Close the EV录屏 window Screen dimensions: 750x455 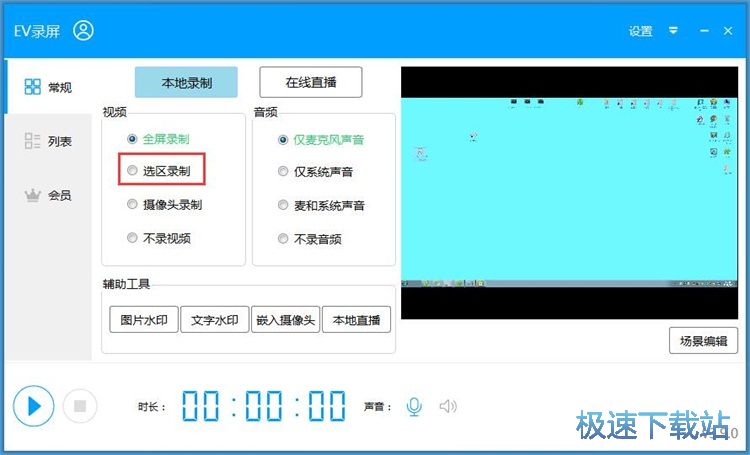click(728, 31)
